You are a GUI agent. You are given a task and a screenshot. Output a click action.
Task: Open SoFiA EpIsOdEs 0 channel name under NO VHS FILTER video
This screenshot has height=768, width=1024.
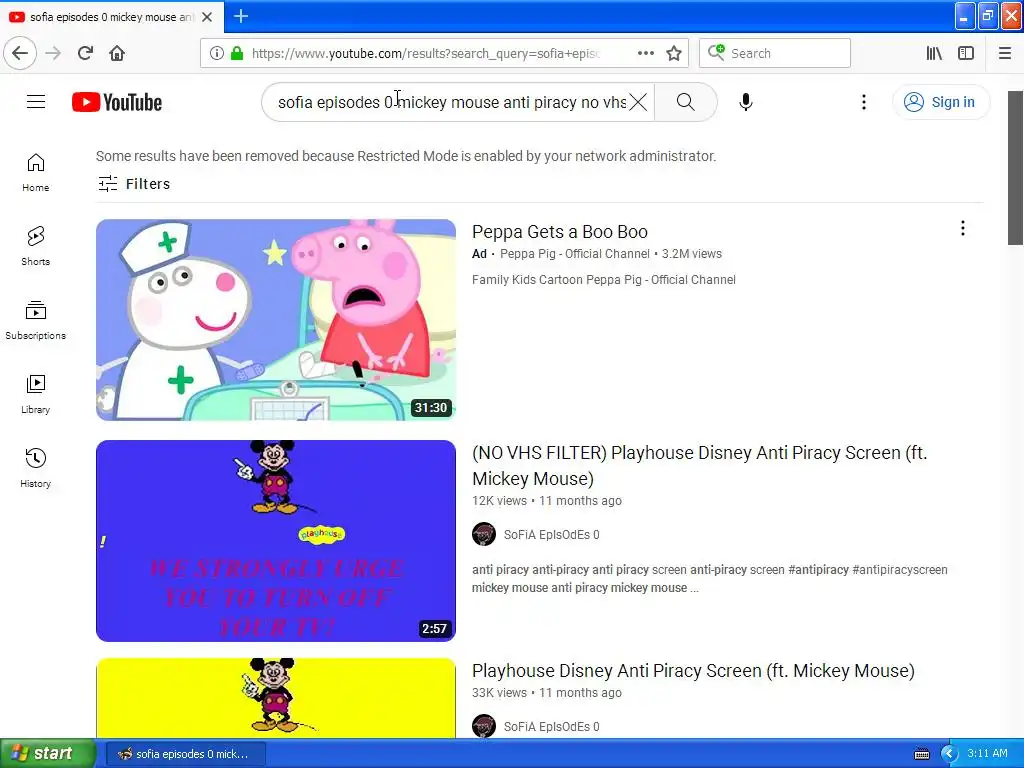pyautogui.click(x=551, y=535)
